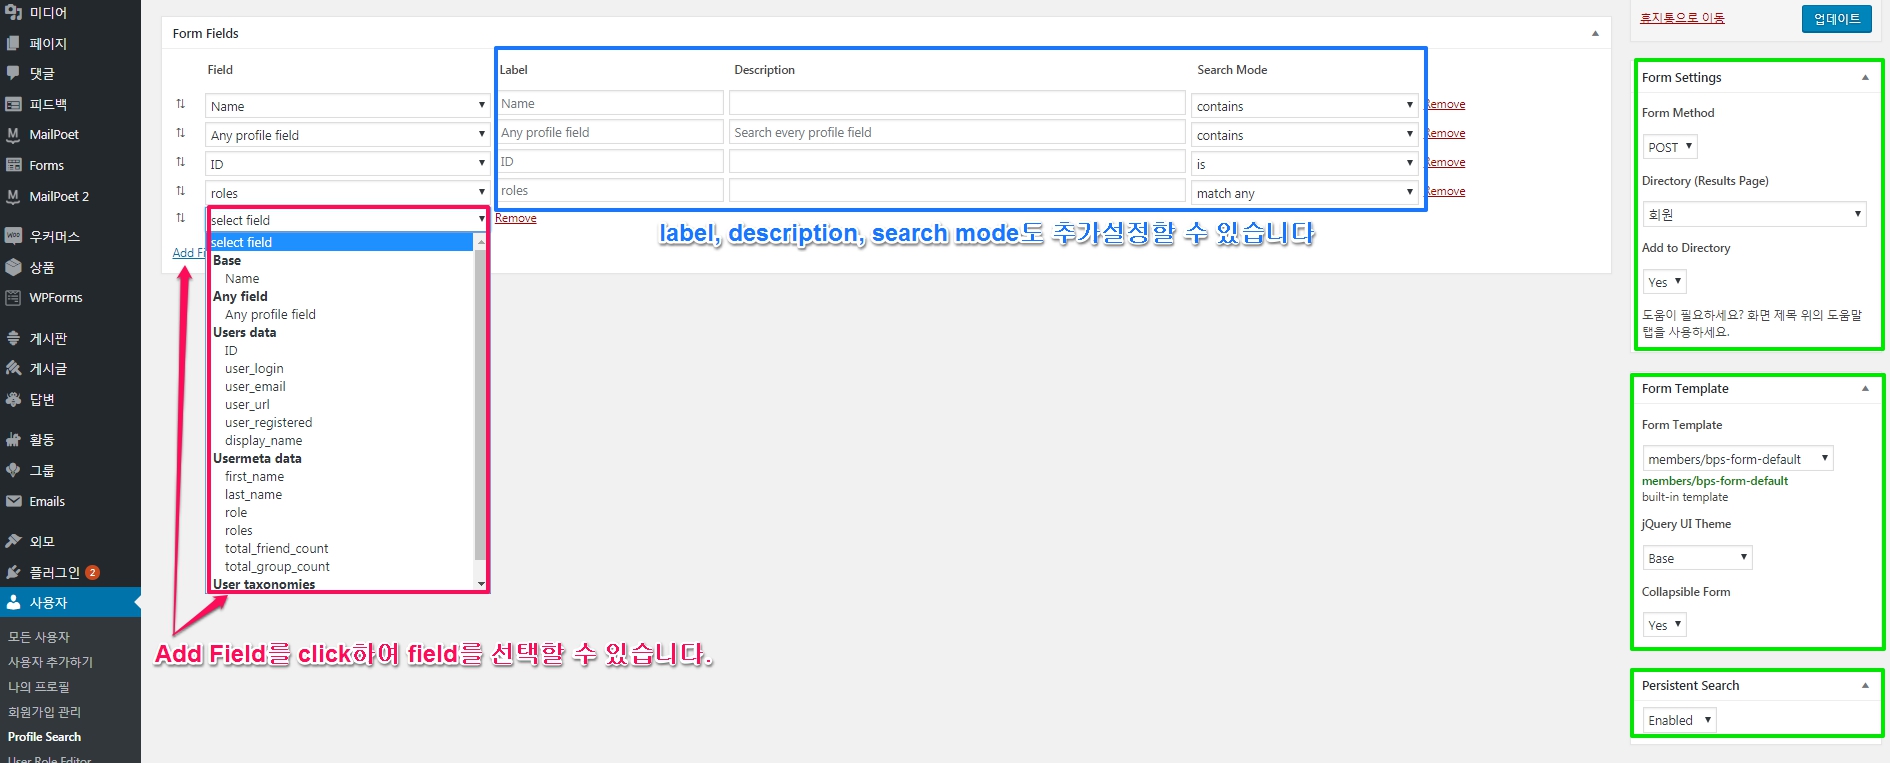Click the MailPoet 2 icon in sidebar
The width and height of the screenshot is (1890, 763).
click(x=13, y=196)
